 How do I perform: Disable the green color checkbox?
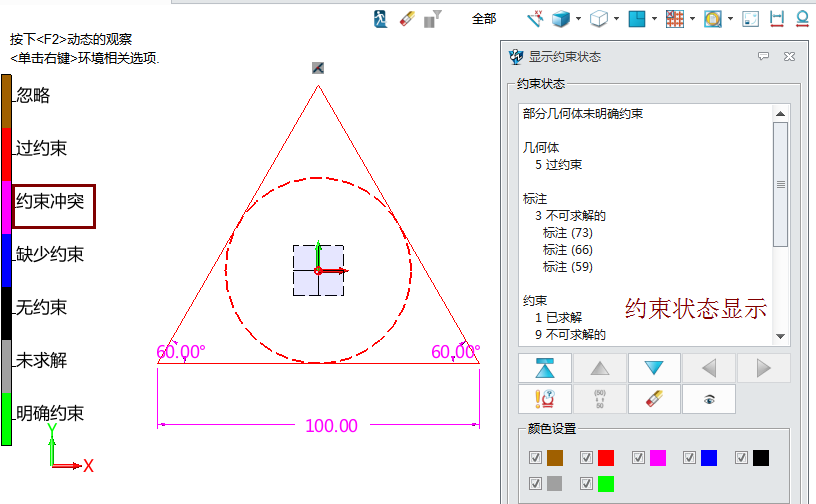click(587, 484)
